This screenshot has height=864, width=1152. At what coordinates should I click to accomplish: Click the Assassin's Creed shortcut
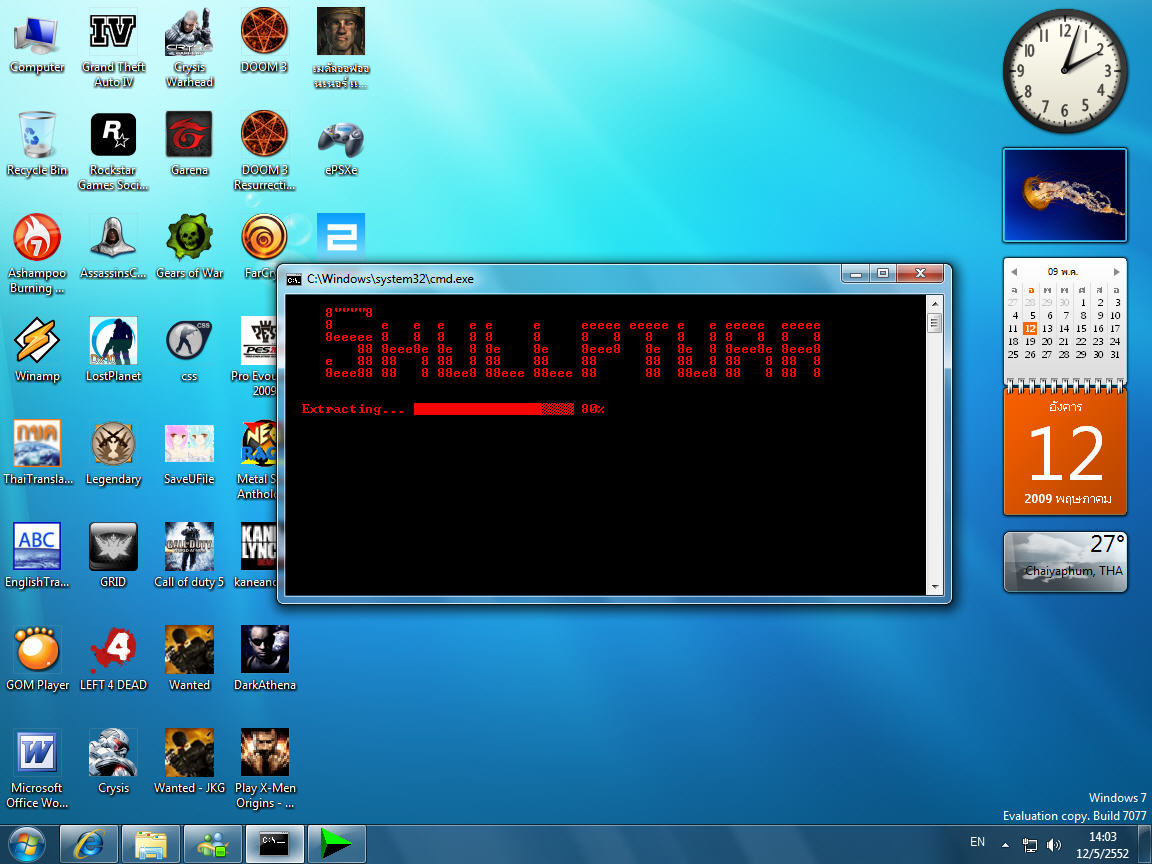tap(113, 247)
